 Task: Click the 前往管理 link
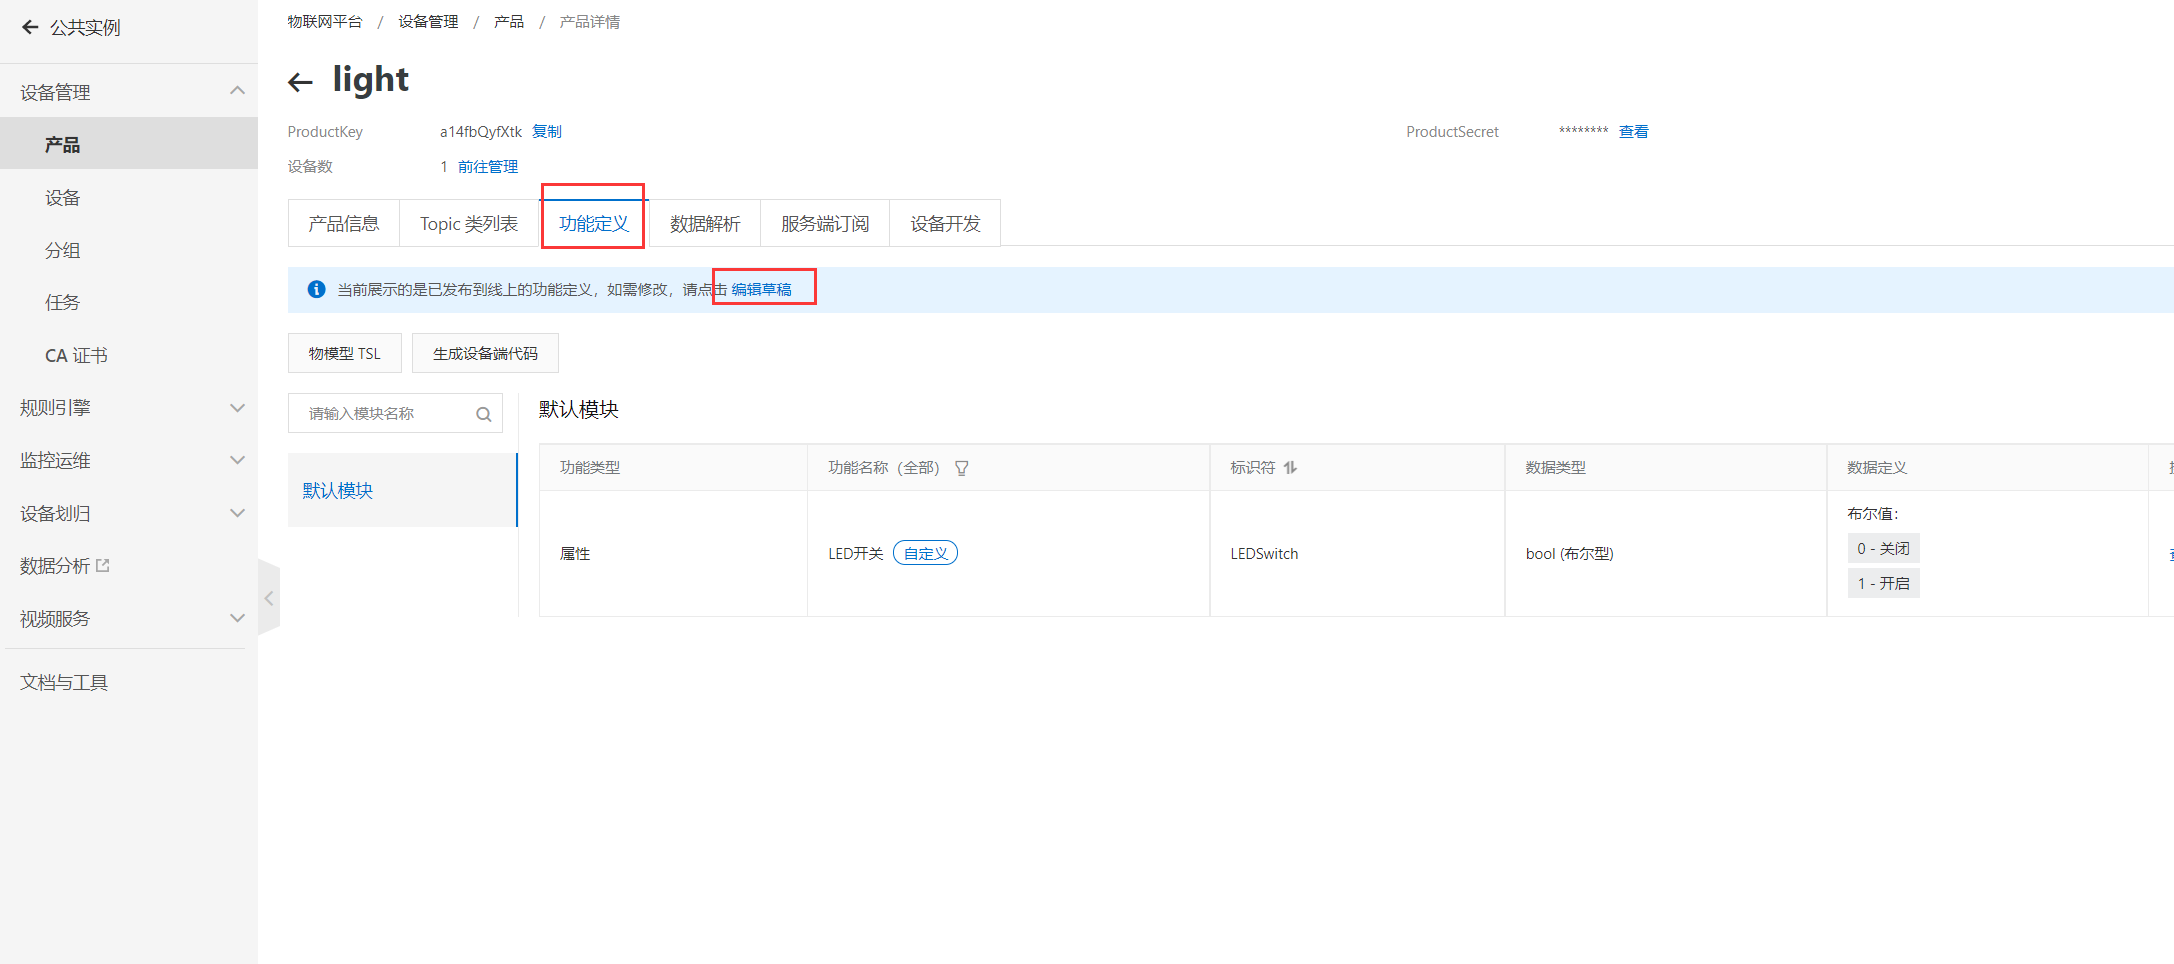488,166
